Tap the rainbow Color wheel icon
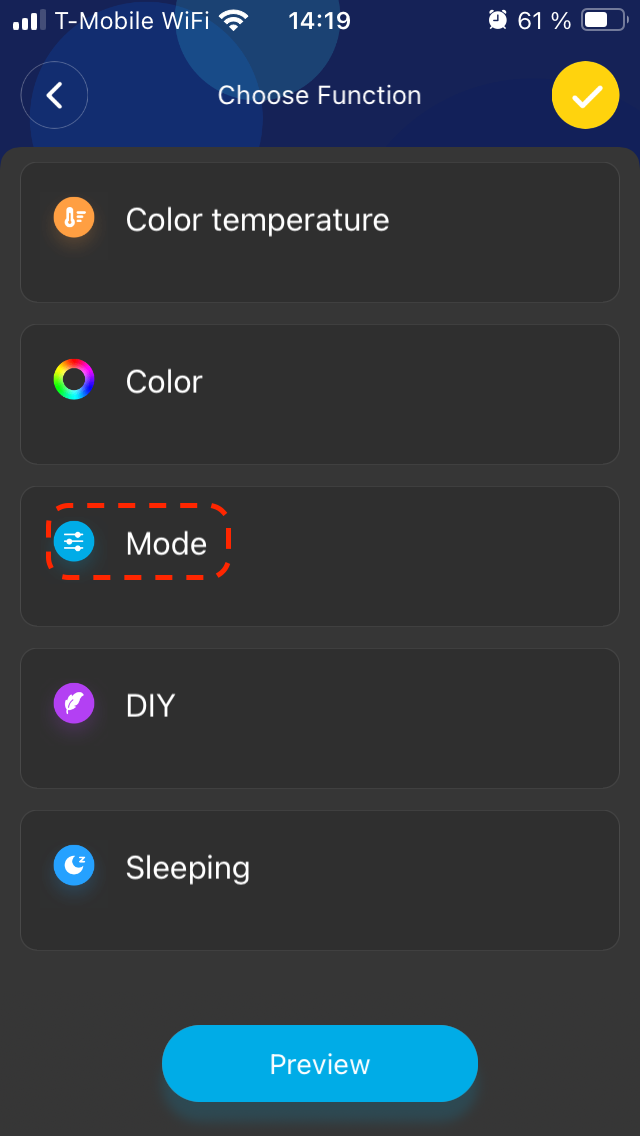 coord(74,380)
